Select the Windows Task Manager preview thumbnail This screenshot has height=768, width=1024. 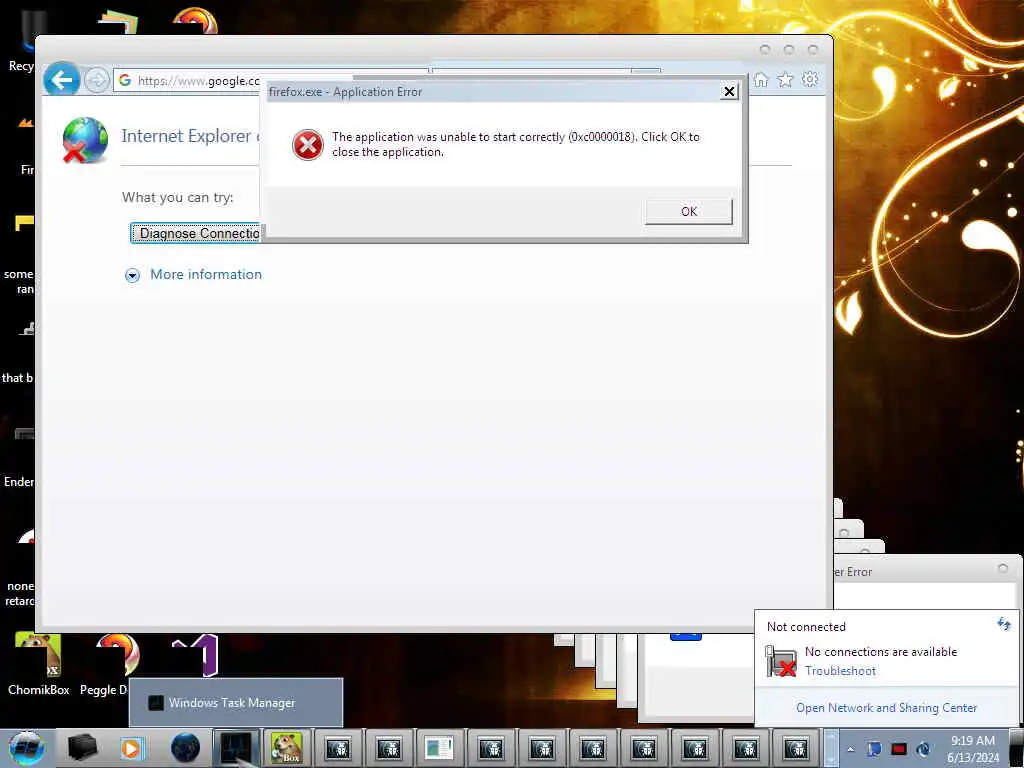(x=236, y=703)
